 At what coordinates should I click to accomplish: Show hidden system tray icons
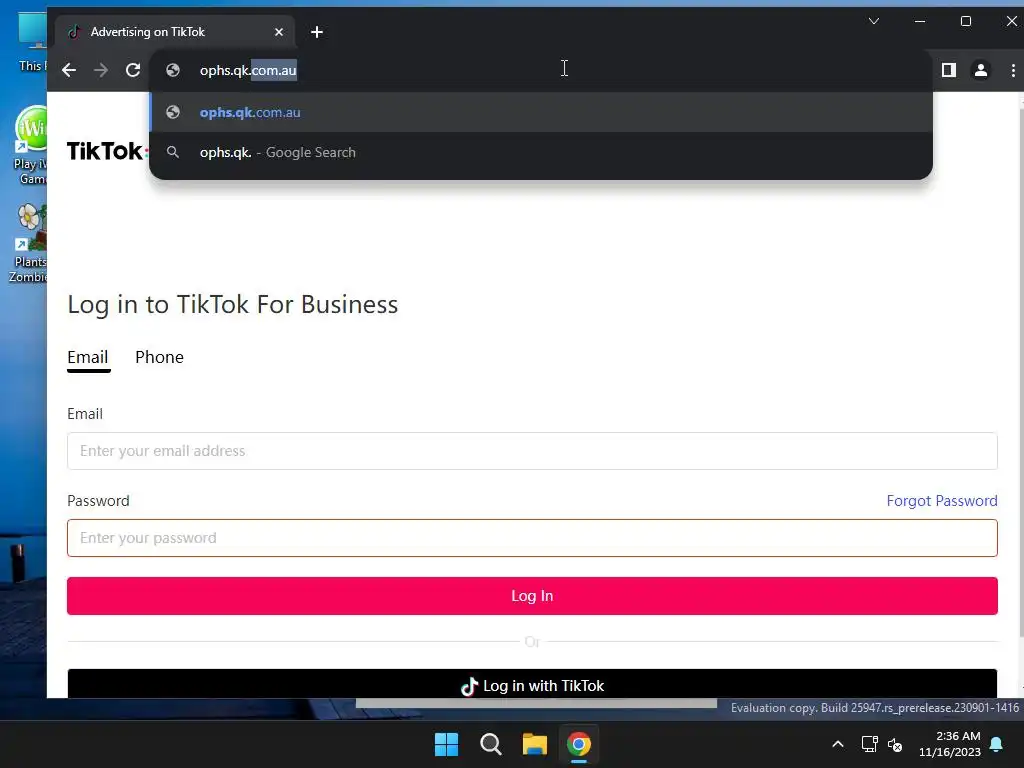pyautogui.click(x=838, y=744)
